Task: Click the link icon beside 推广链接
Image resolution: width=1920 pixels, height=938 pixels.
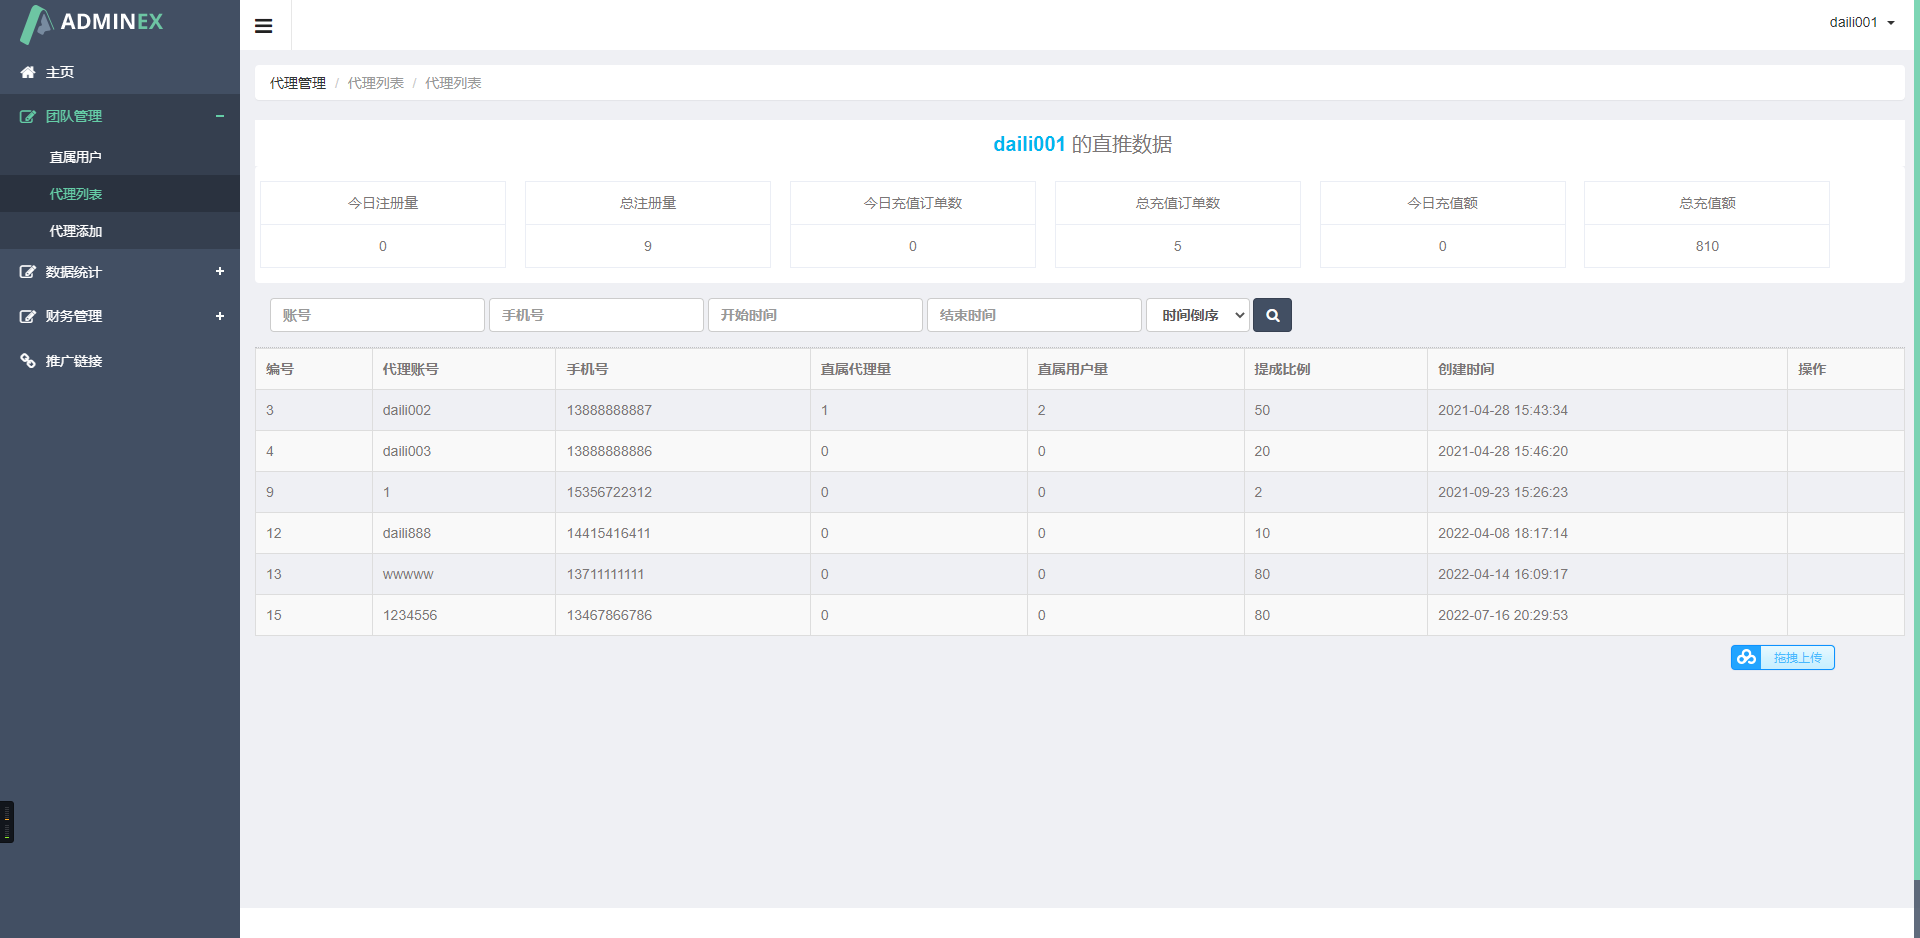Action: (28, 361)
